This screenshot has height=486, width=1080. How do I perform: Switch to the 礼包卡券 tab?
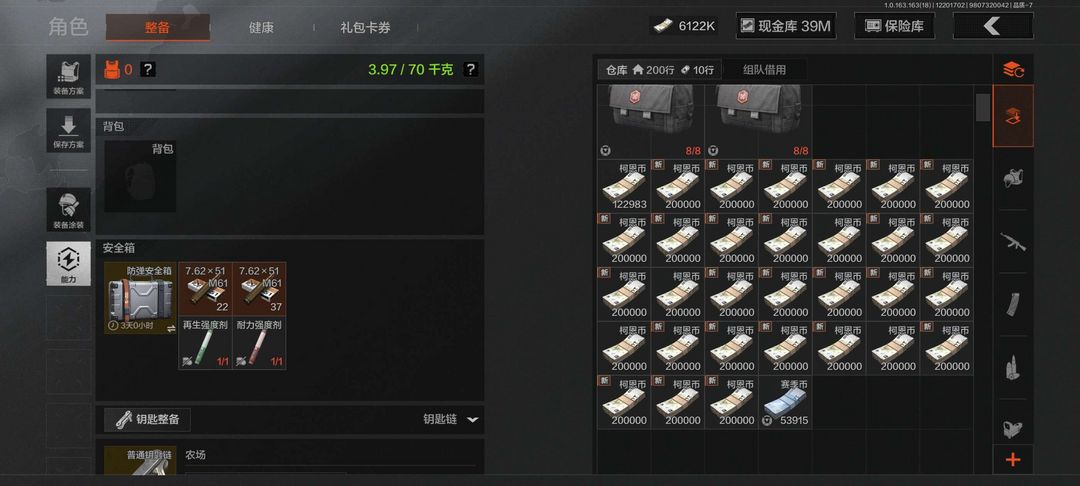(x=365, y=28)
